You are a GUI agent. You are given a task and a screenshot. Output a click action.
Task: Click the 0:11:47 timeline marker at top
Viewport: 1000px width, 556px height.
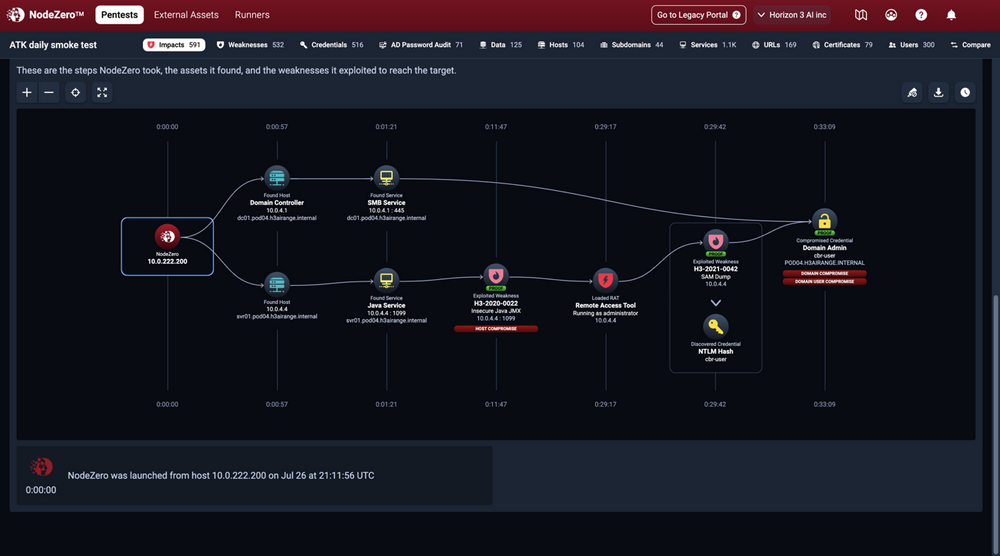point(496,127)
